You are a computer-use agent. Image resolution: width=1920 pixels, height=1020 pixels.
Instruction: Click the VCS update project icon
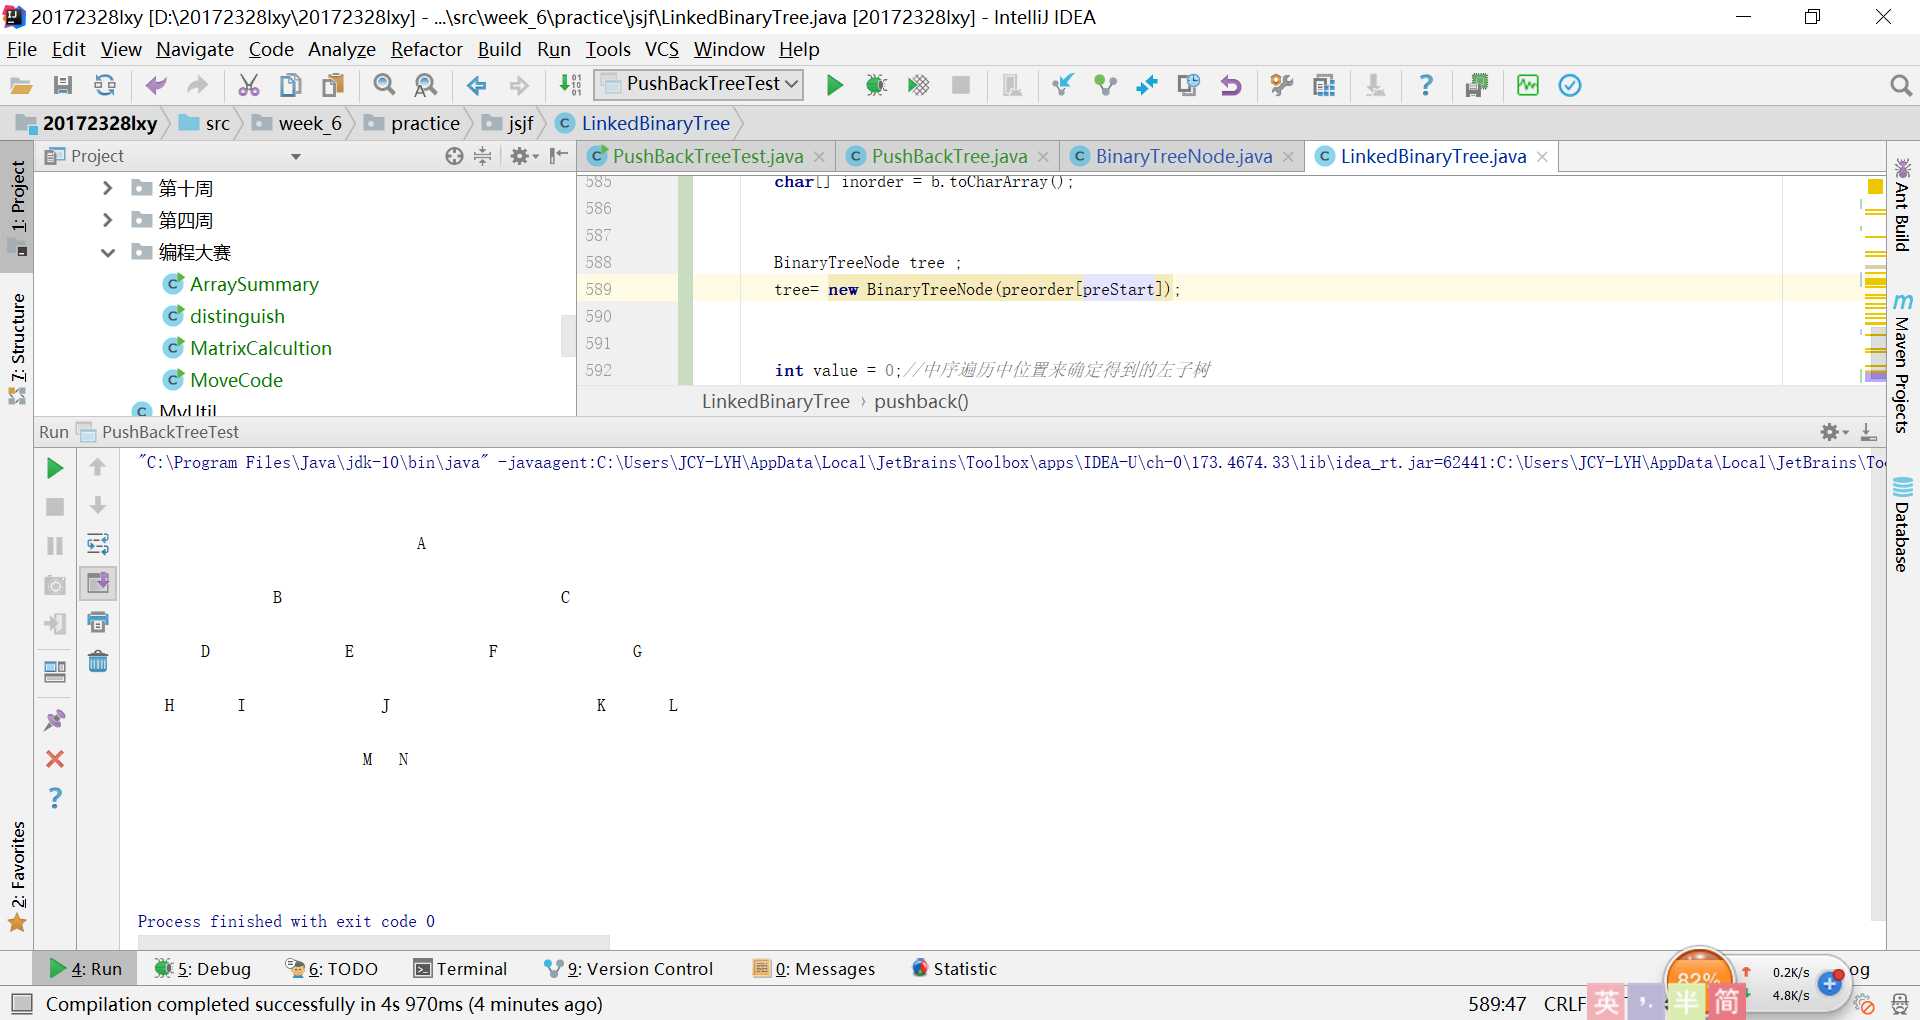coord(1063,86)
